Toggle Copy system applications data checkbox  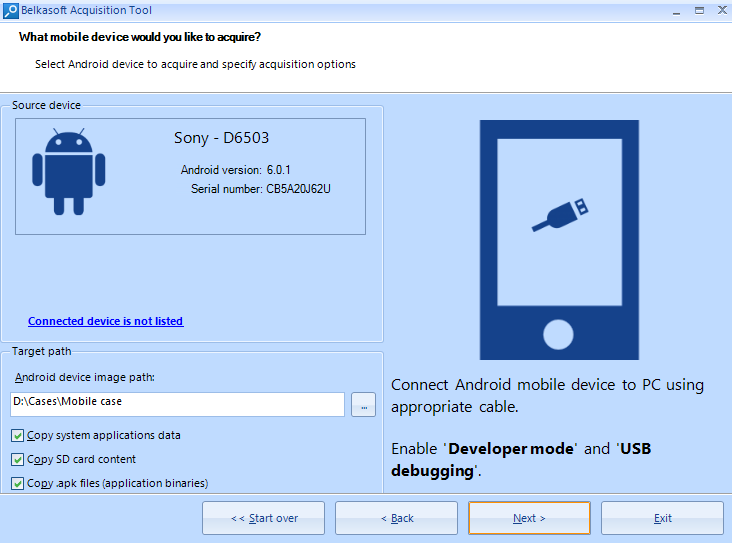click(18, 436)
